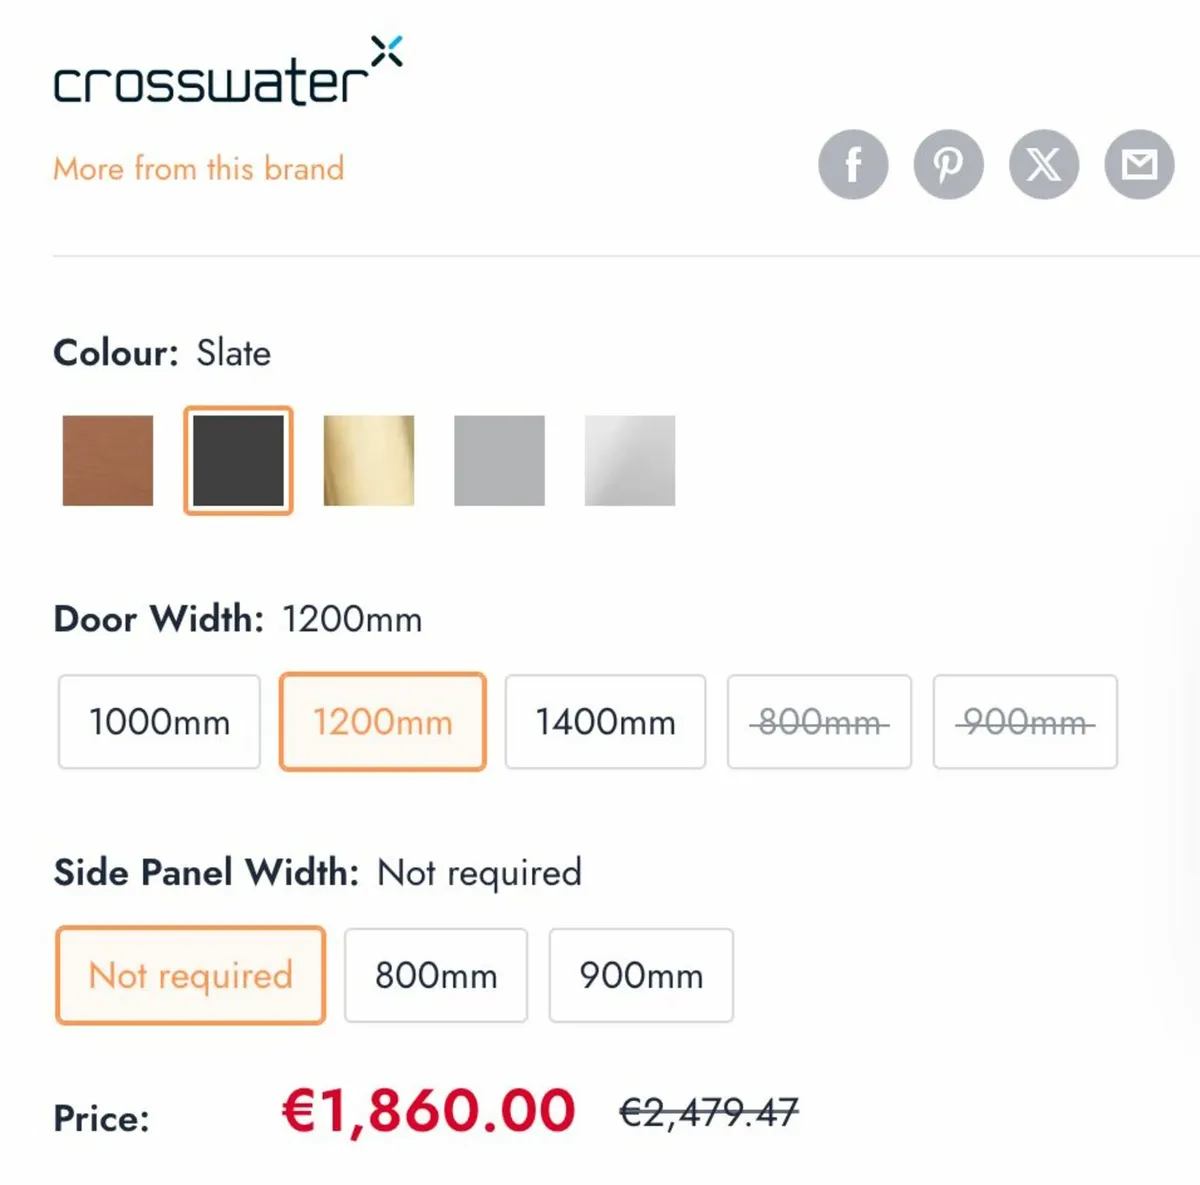Share product on X (Twitter)
This screenshot has width=1200, height=1185.
pyautogui.click(x=1043, y=164)
